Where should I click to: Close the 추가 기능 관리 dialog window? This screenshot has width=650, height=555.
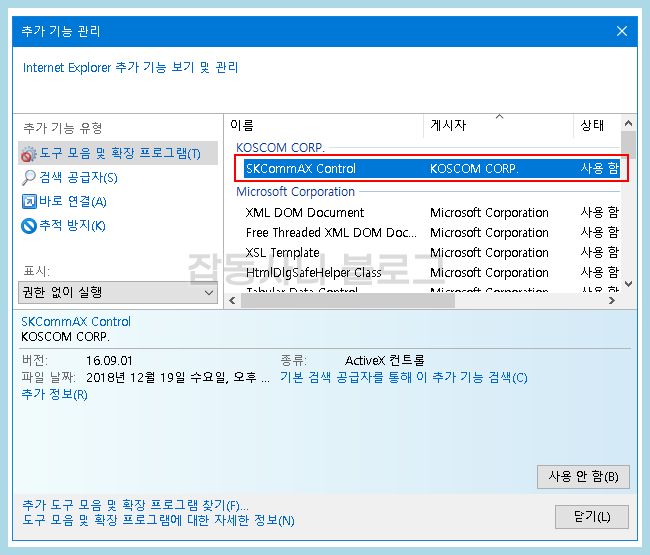pyautogui.click(x=621, y=31)
